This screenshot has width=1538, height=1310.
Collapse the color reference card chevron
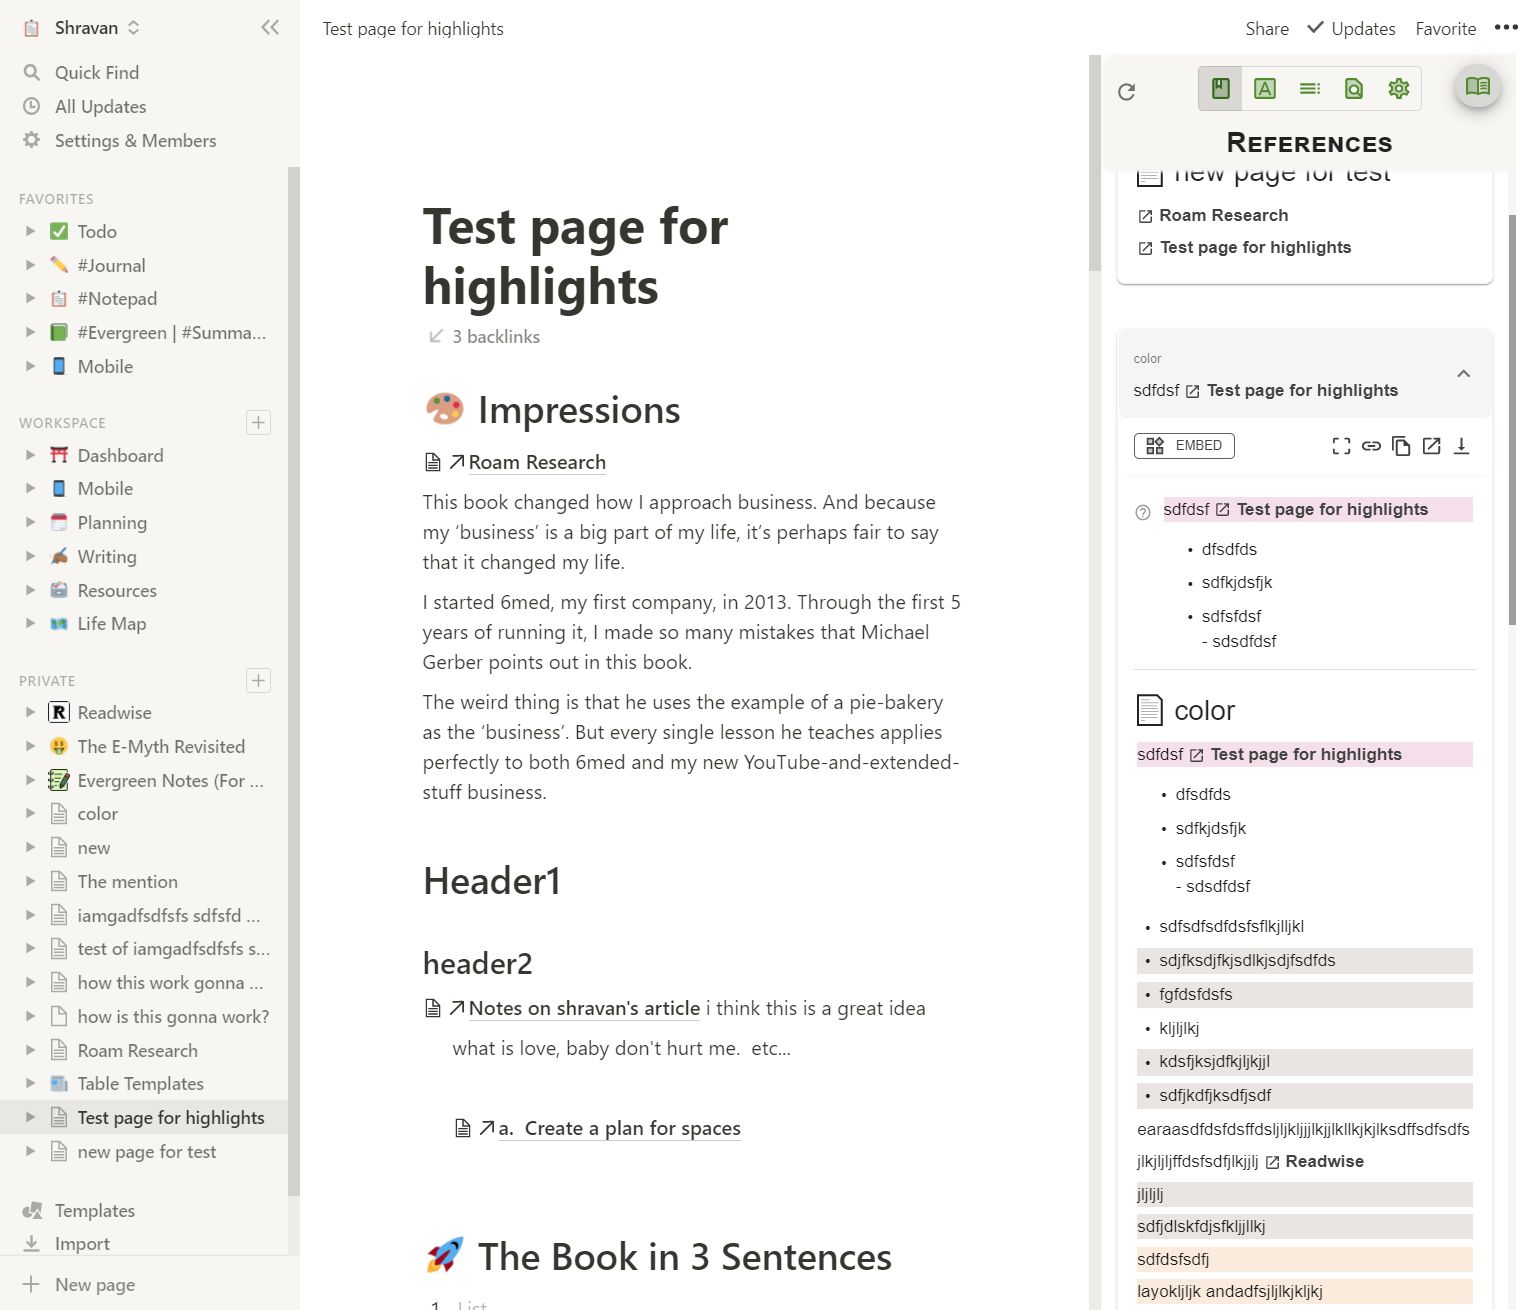point(1463,374)
